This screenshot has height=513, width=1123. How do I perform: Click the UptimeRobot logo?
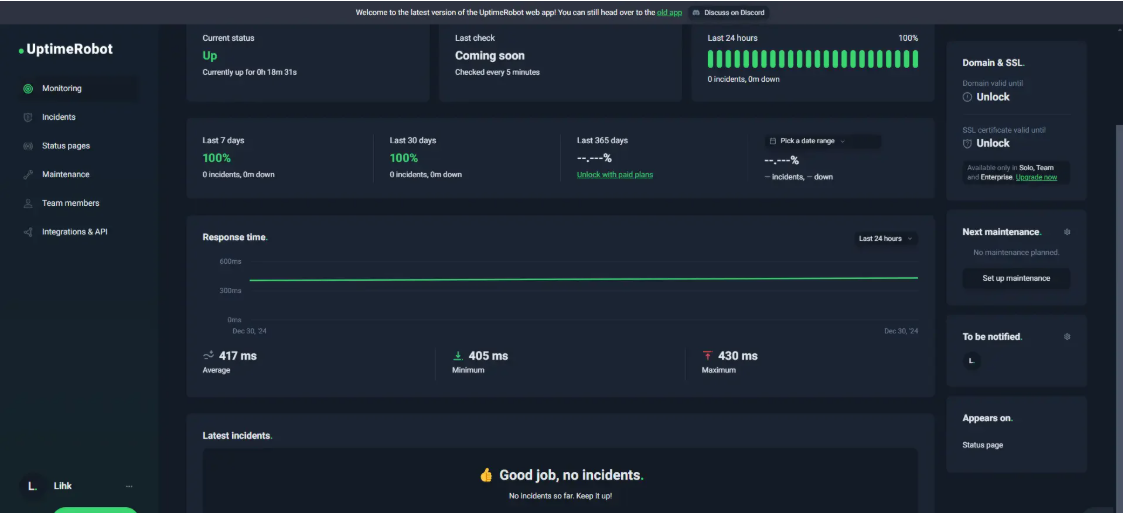tap(66, 49)
